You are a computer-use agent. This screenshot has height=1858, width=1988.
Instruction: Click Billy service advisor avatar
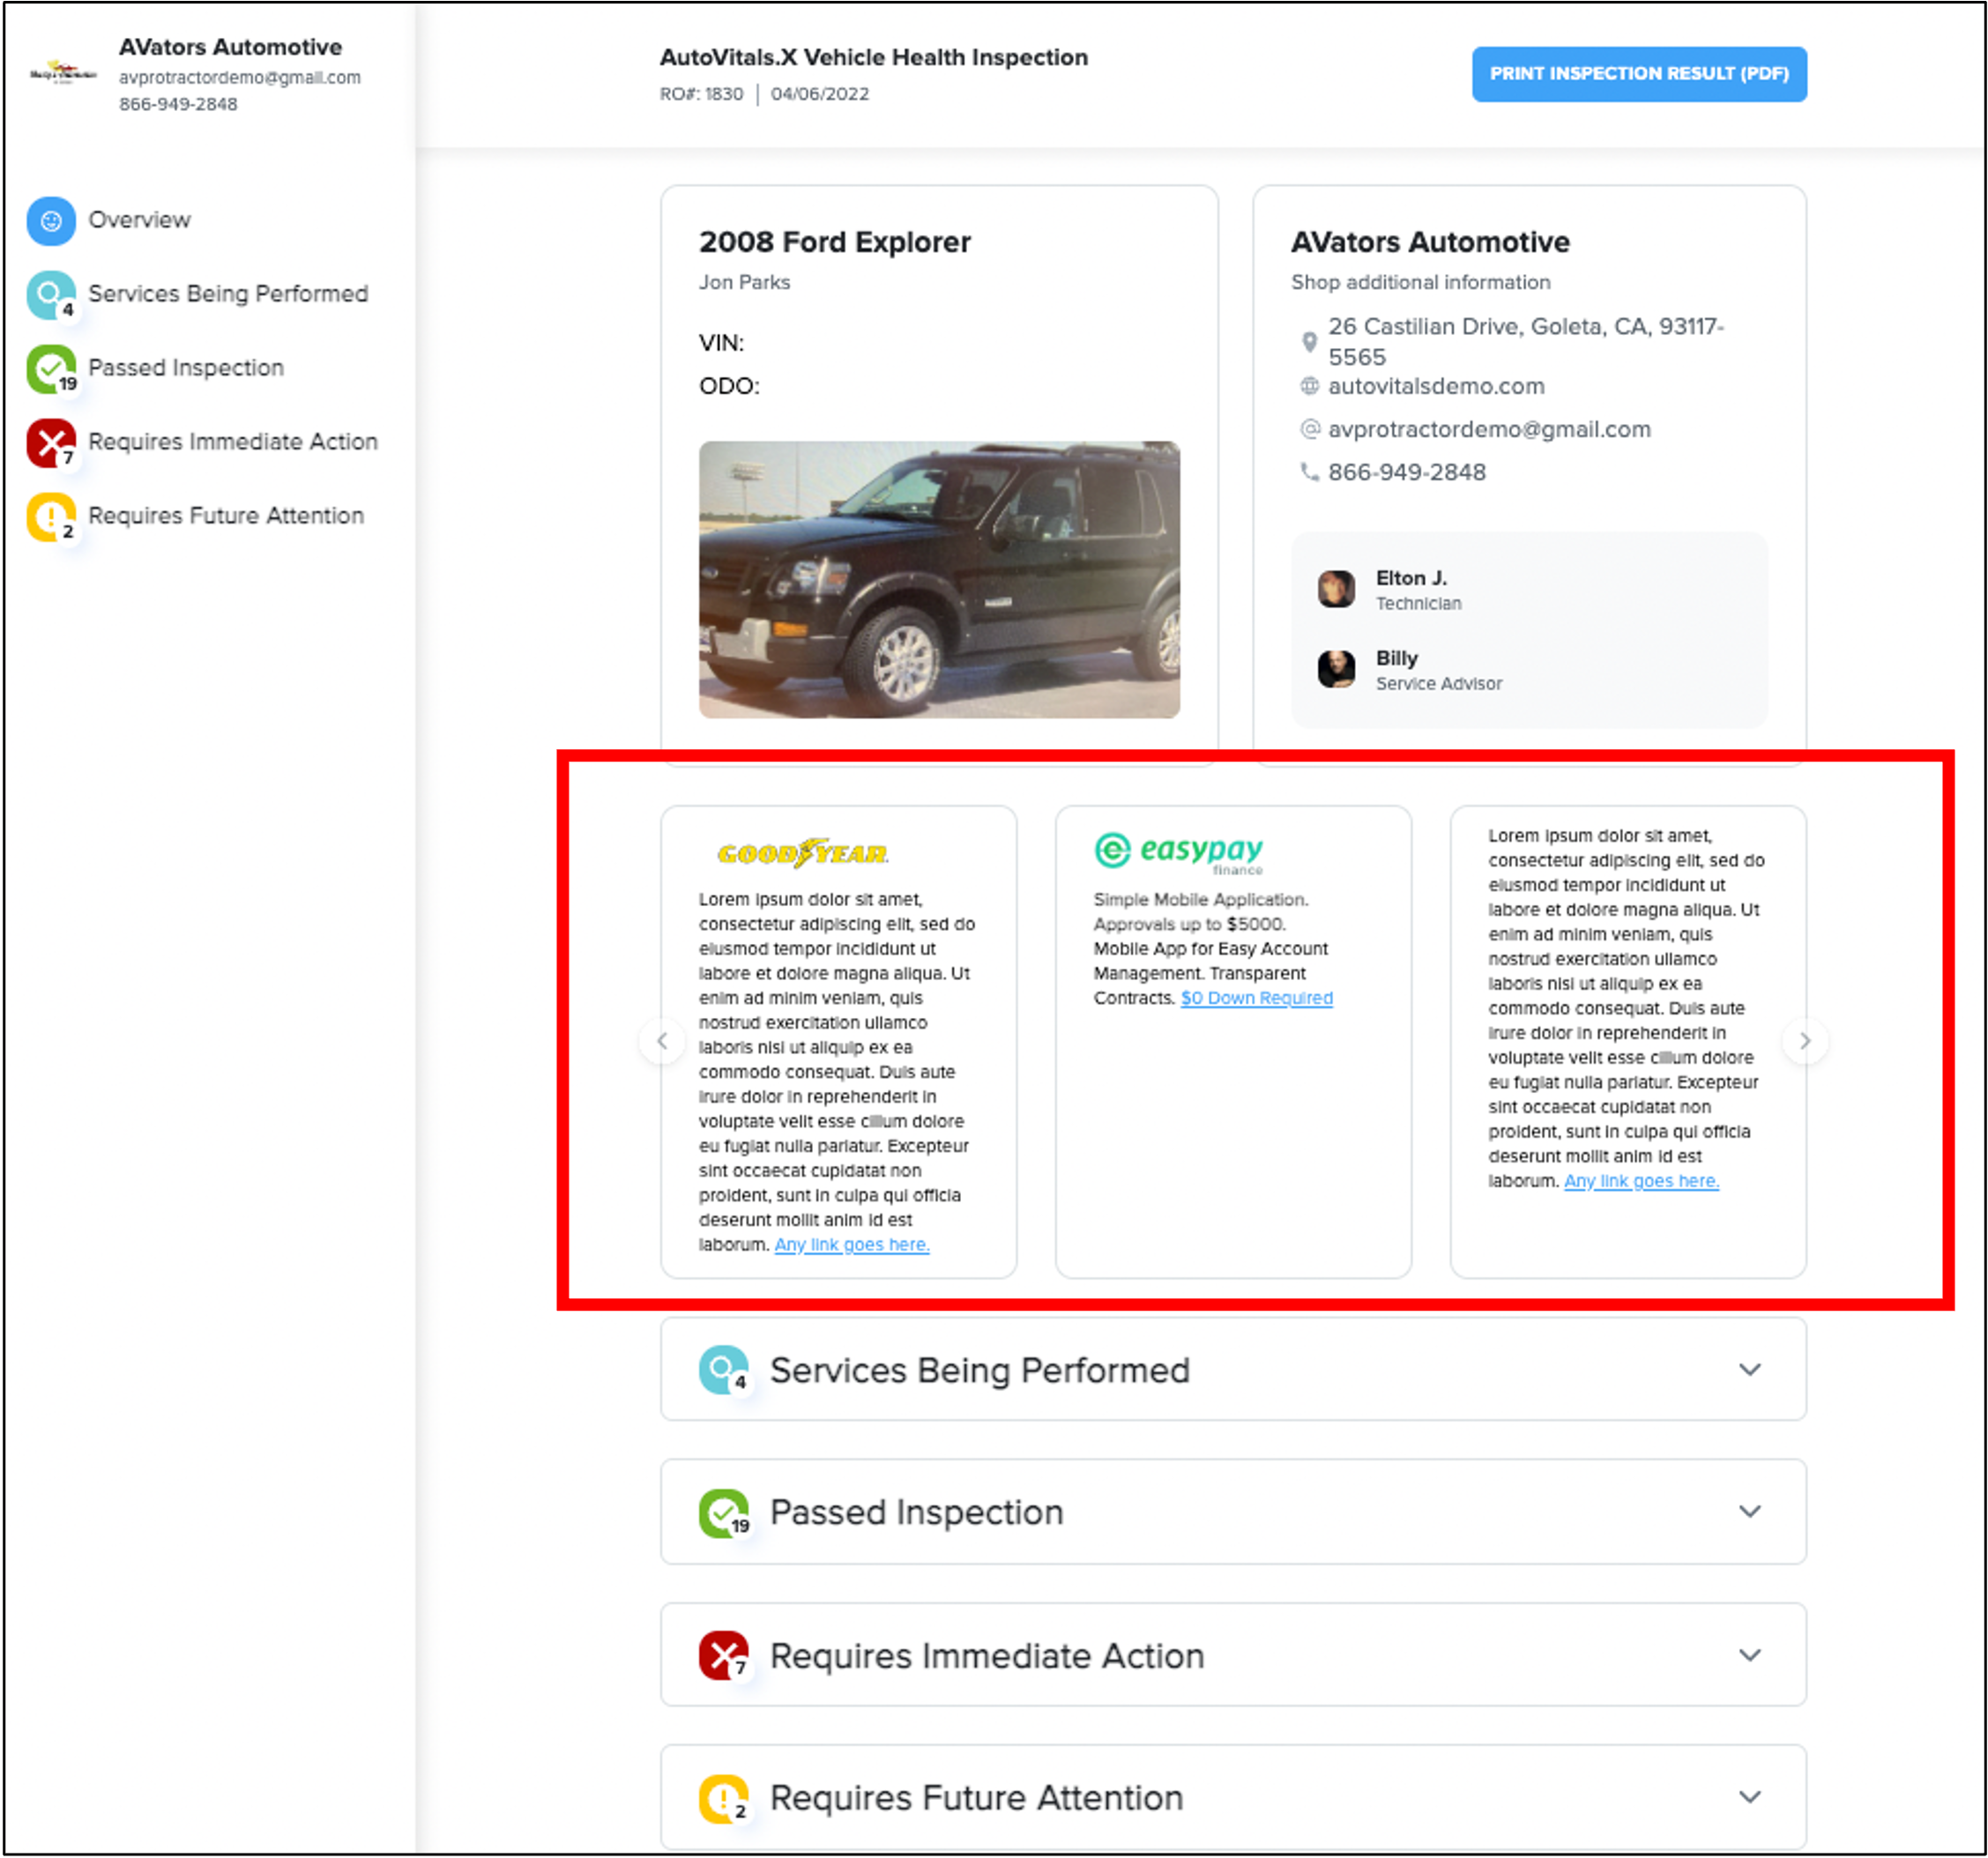click(1336, 669)
